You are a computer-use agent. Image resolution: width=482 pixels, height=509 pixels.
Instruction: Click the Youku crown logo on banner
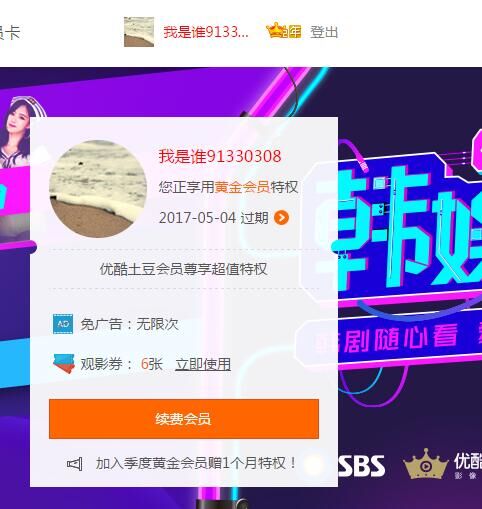[x=425, y=463]
